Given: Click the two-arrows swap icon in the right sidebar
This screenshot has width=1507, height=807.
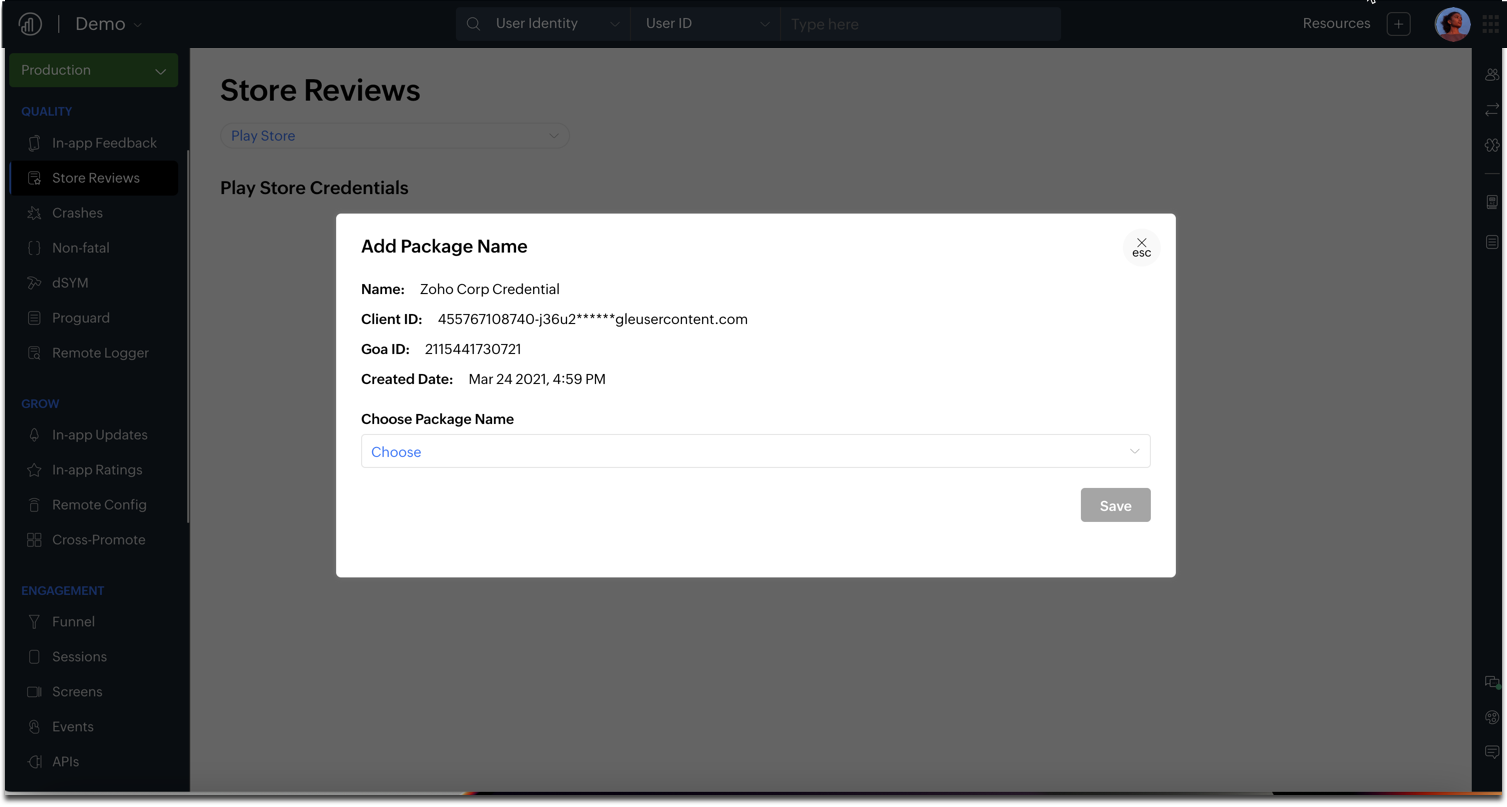Looking at the screenshot, I should click(x=1492, y=110).
